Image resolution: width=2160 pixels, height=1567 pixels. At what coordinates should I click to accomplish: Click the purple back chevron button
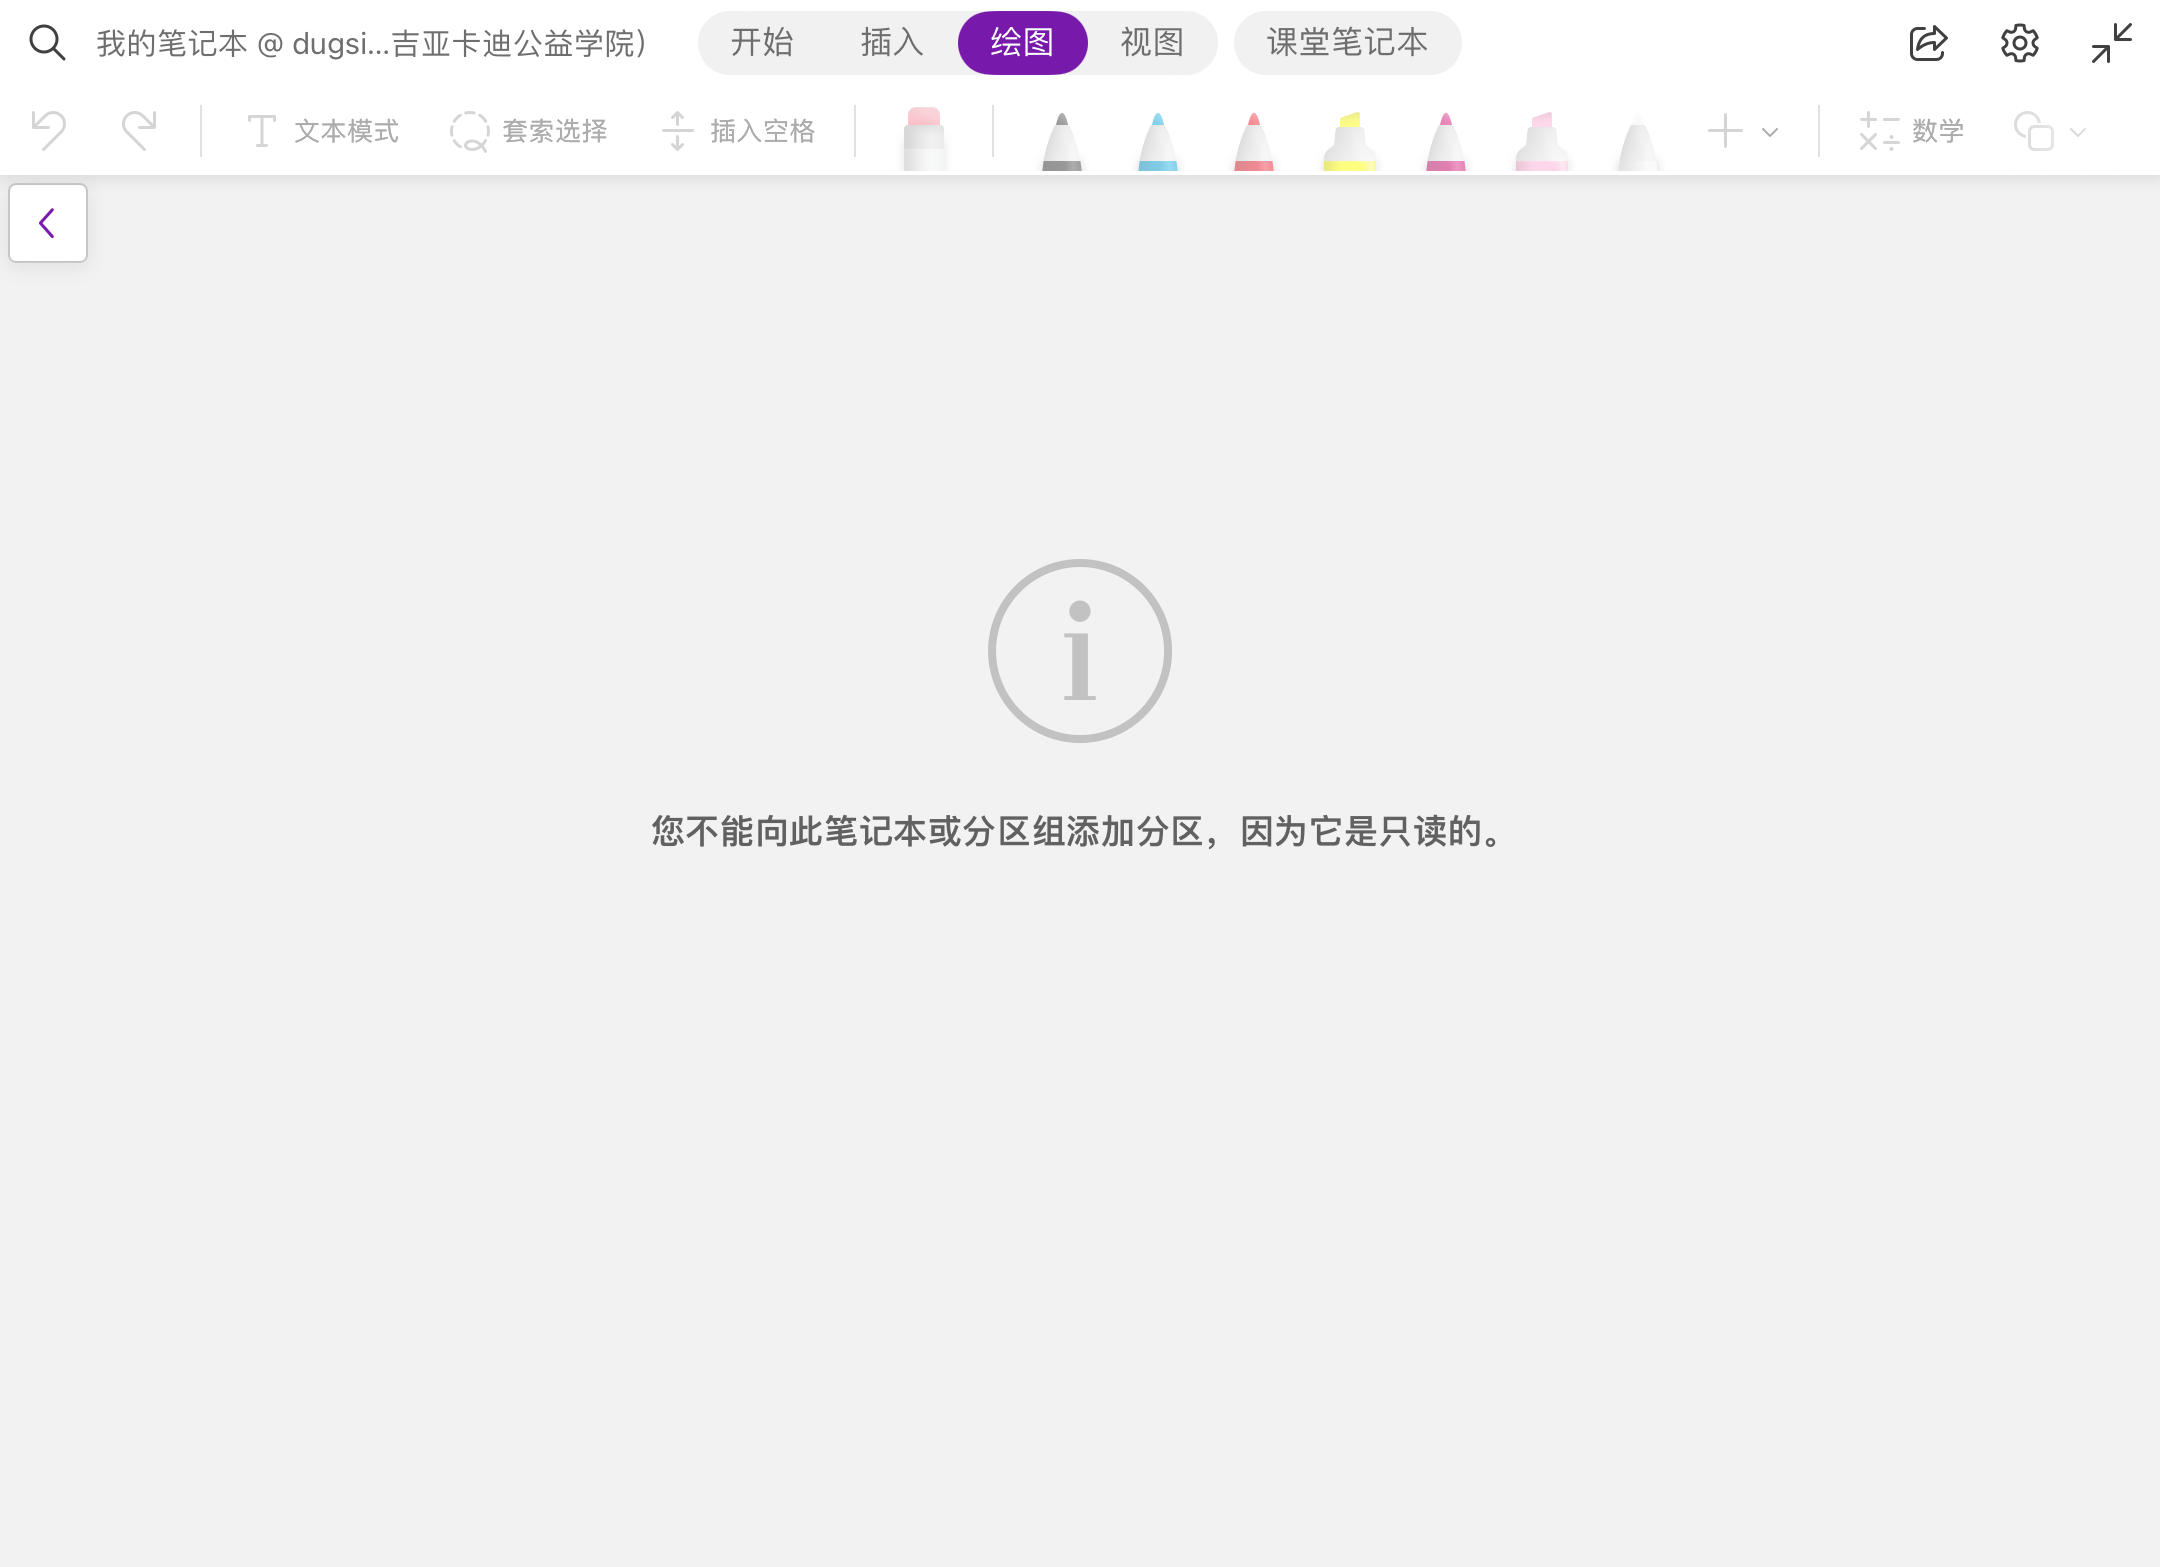click(x=48, y=223)
